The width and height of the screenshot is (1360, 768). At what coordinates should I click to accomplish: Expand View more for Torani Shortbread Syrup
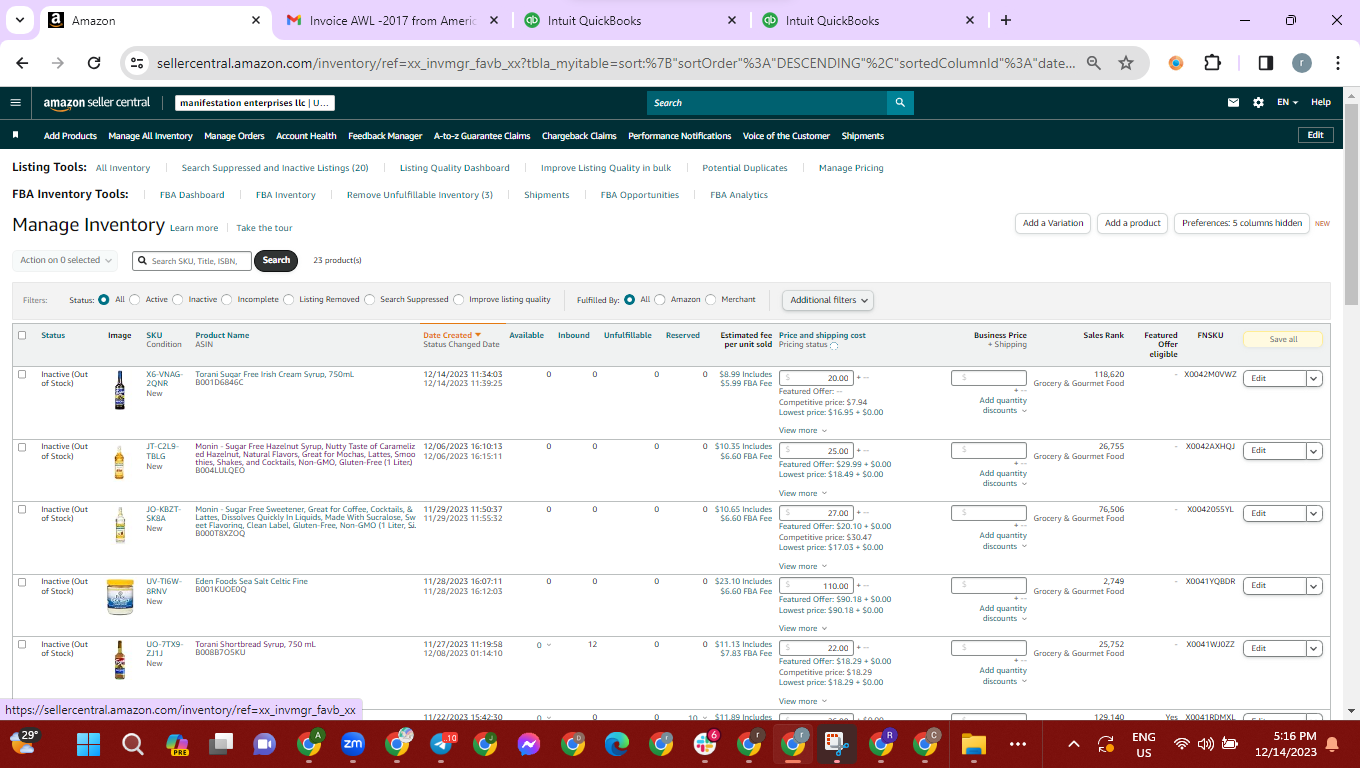803,701
